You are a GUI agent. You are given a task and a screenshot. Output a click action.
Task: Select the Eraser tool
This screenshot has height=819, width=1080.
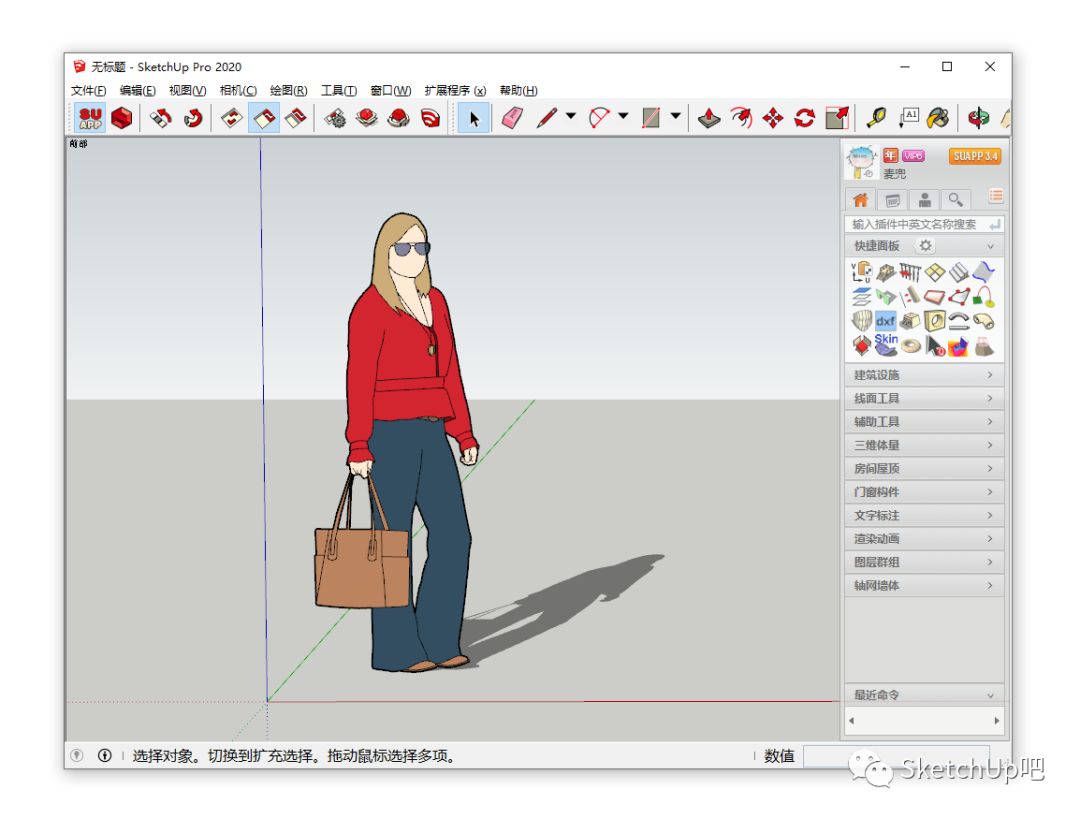pyautogui.click(x=512, y=118)
